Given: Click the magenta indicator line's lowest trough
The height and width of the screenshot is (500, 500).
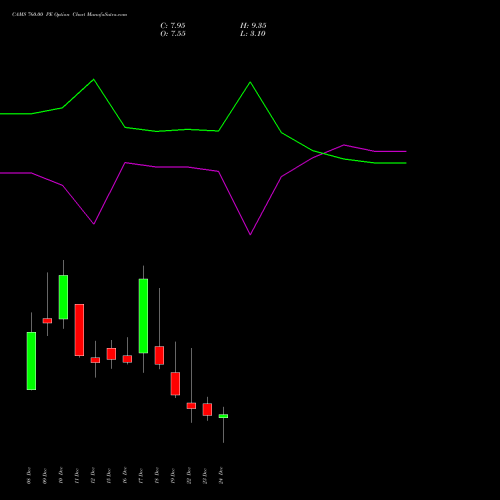Looking at the screenshot, I should click(250, 234).
